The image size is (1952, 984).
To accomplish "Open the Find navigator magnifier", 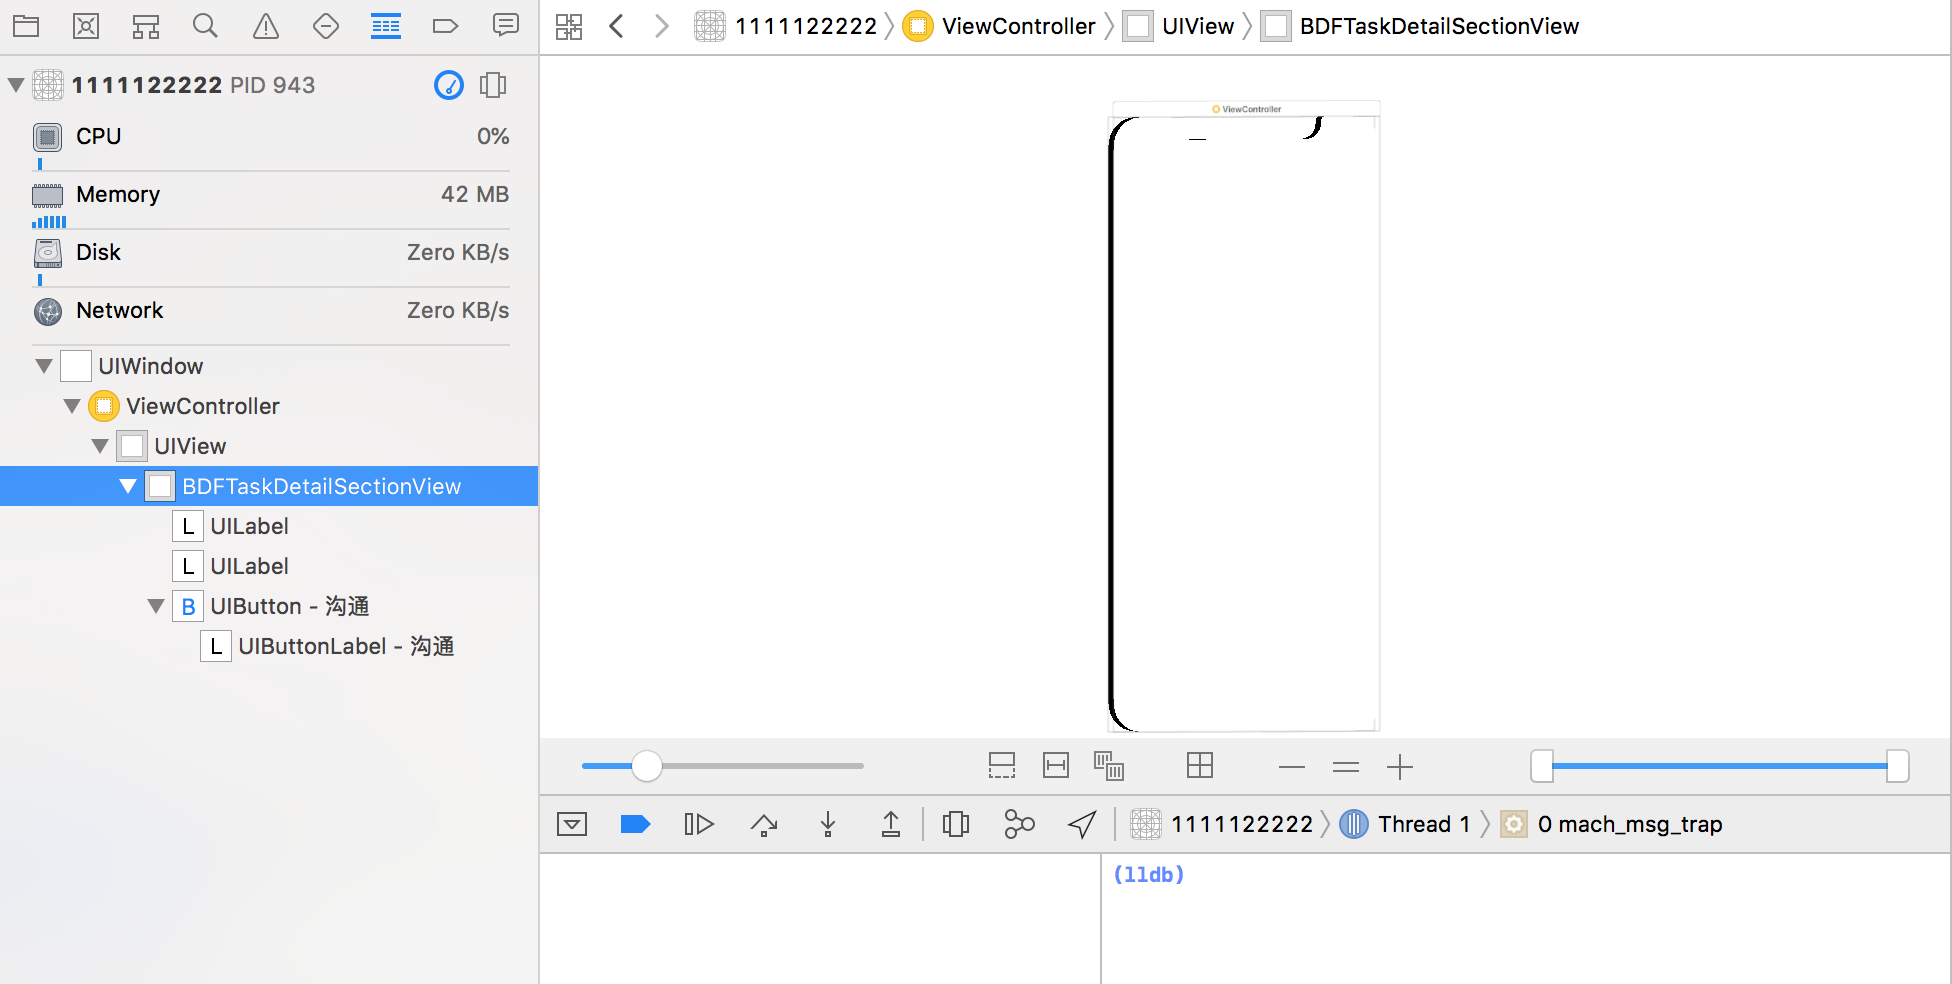I will tap(205, 26).
